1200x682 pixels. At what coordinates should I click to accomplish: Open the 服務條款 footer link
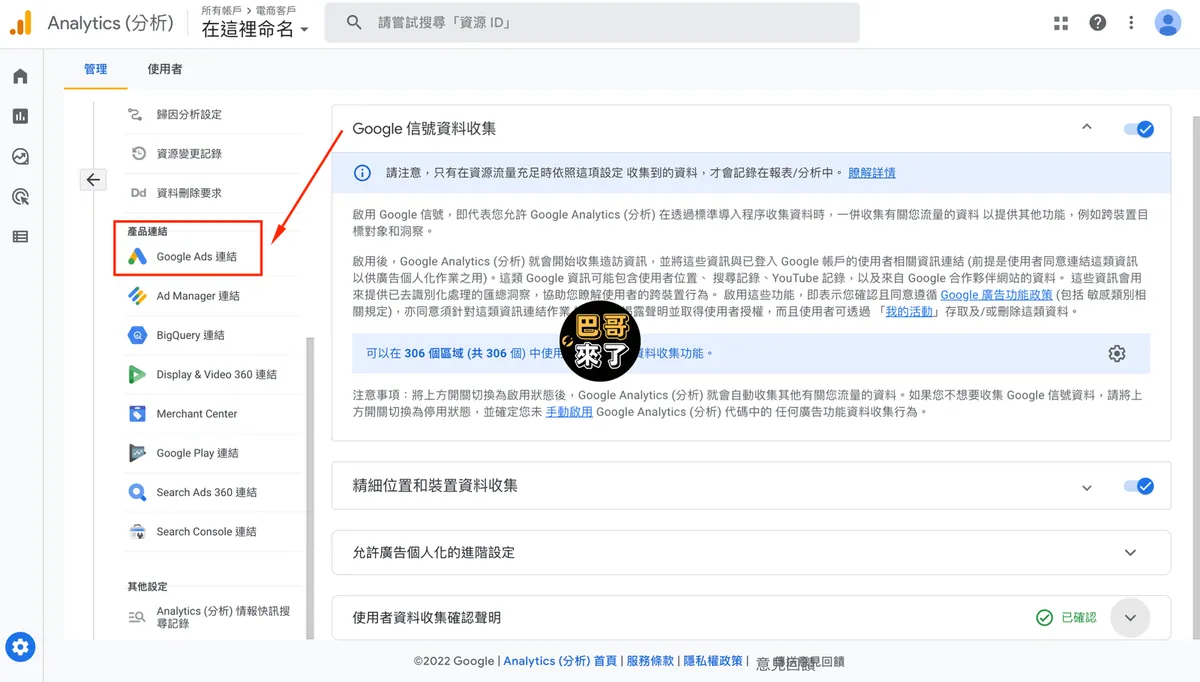coord(650,661)
